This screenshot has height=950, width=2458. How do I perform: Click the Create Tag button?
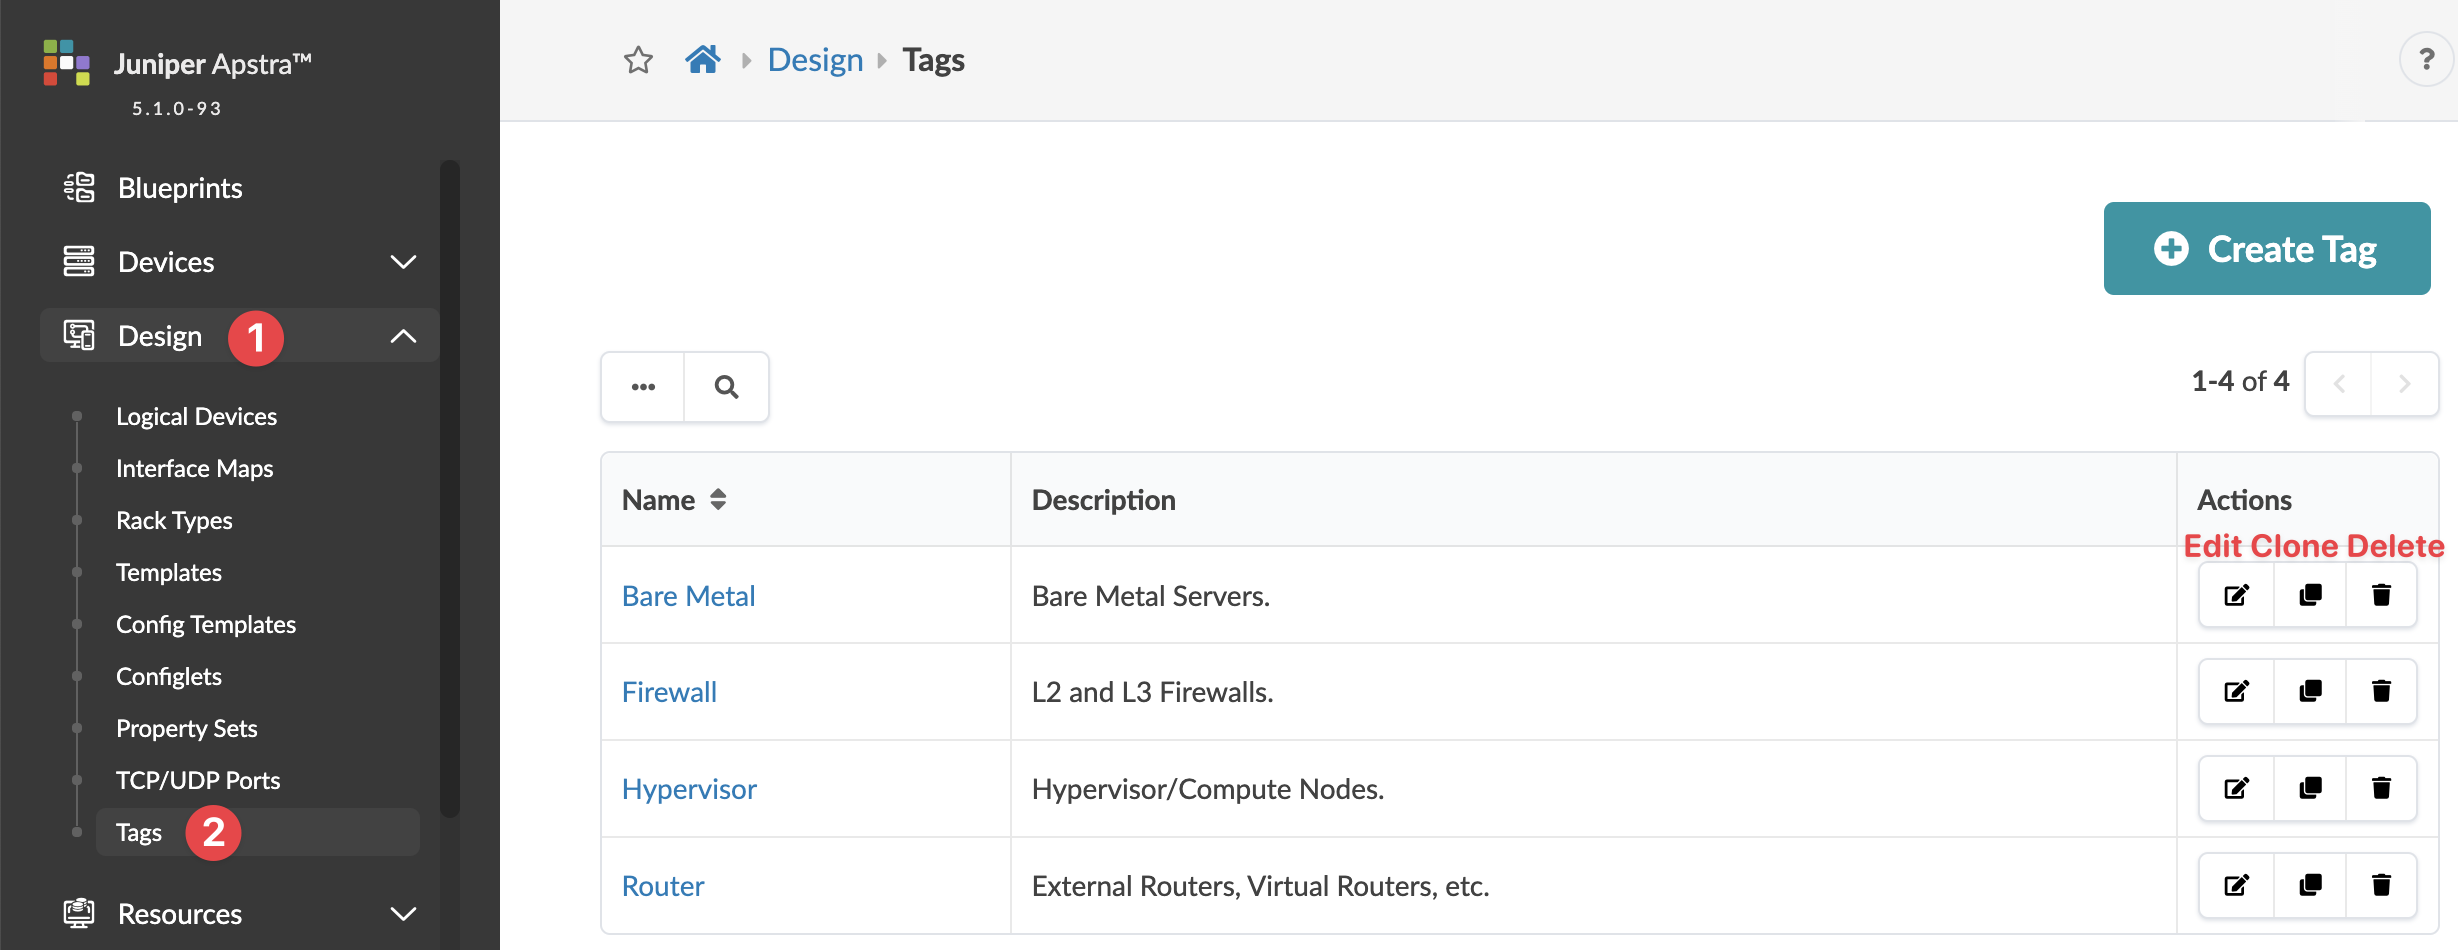(x=2266, y=249)
